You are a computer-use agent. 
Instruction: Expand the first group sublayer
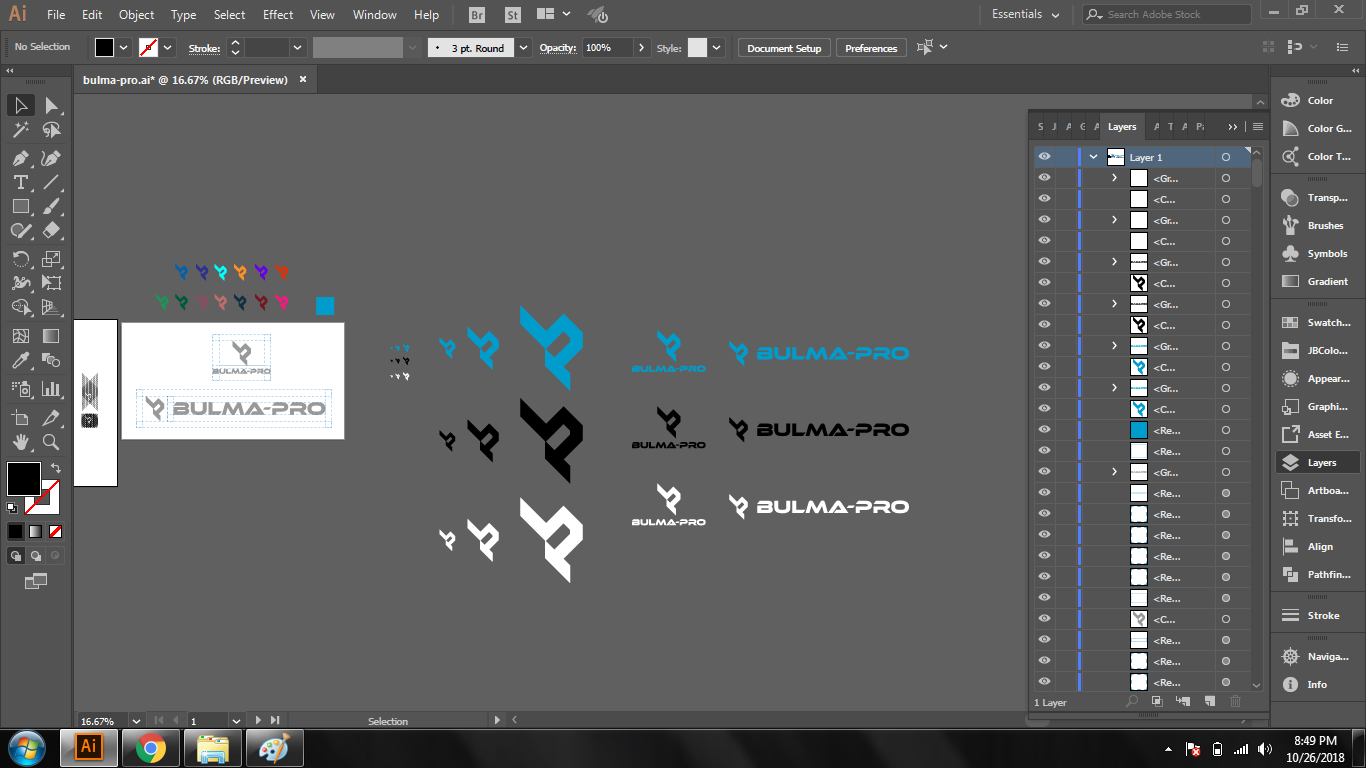1115,178
